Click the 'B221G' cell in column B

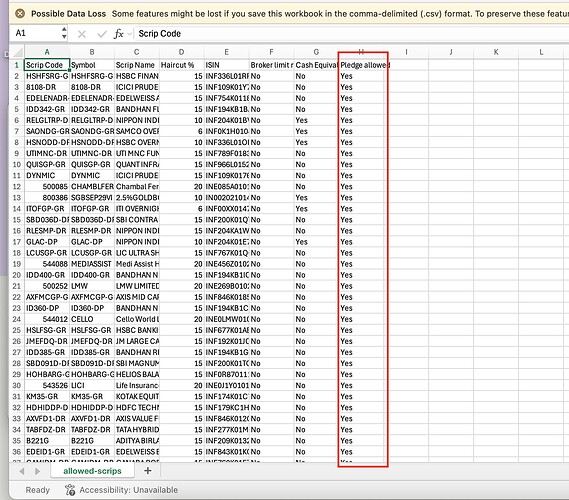(92, 441)
